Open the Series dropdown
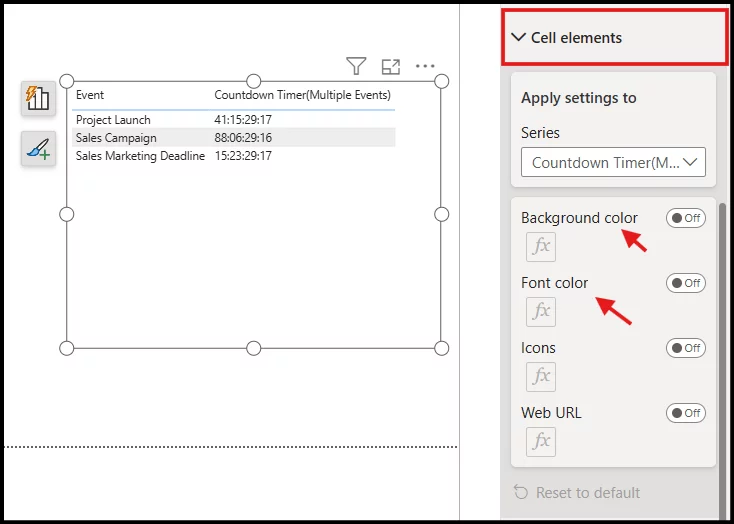734x524 pixels. point(613,162)
